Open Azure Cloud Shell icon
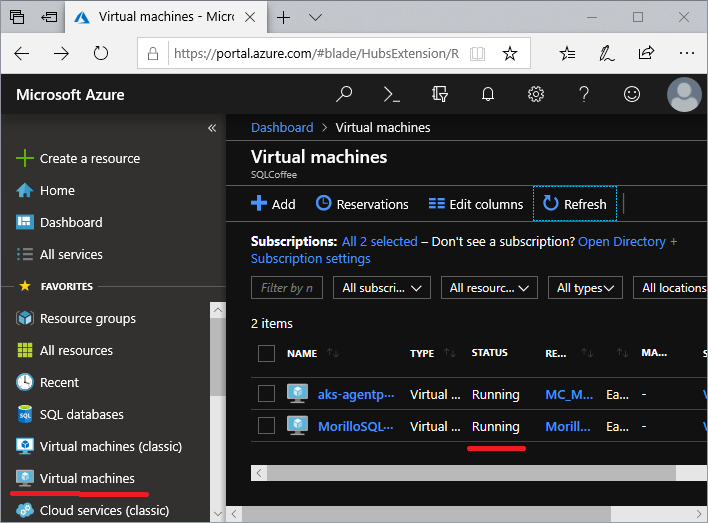708x523 pixels. click(x=392, y=94)
